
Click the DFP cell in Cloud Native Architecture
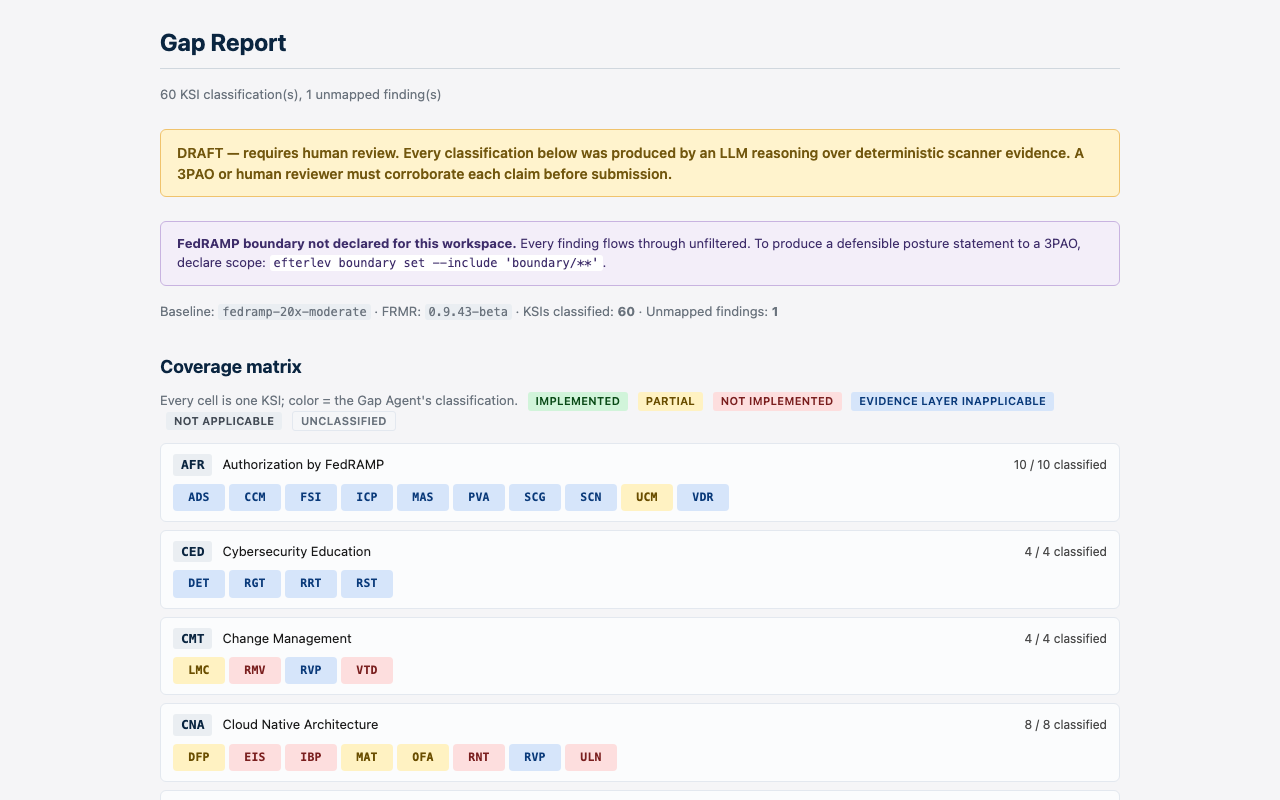pyautogui.click(x=199, y=757)
